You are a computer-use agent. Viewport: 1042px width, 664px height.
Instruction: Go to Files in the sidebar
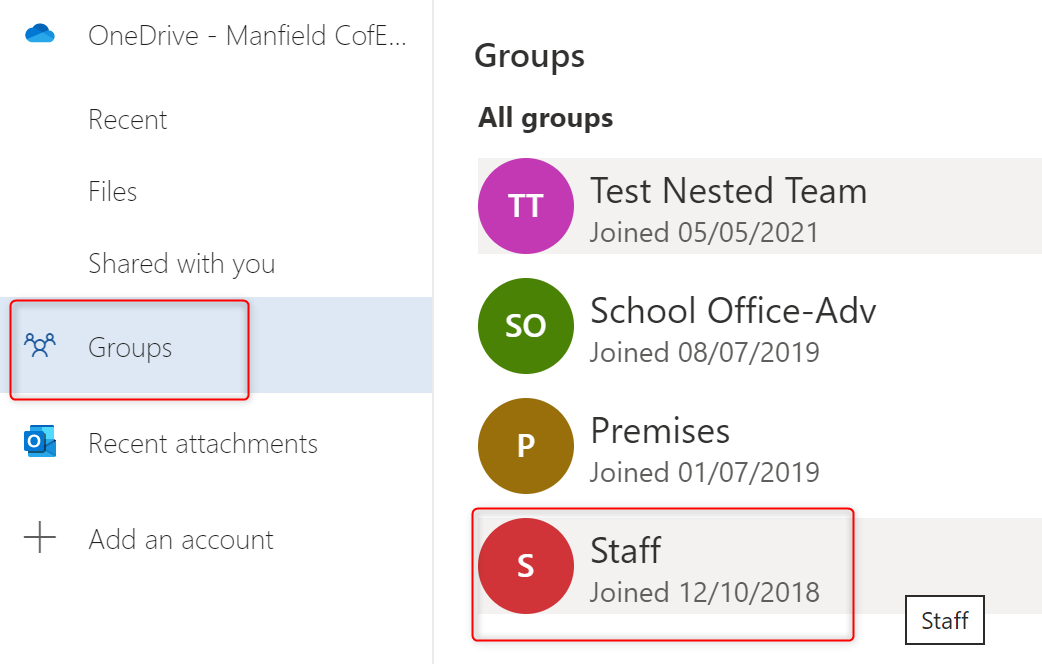[x=113, y=192]
